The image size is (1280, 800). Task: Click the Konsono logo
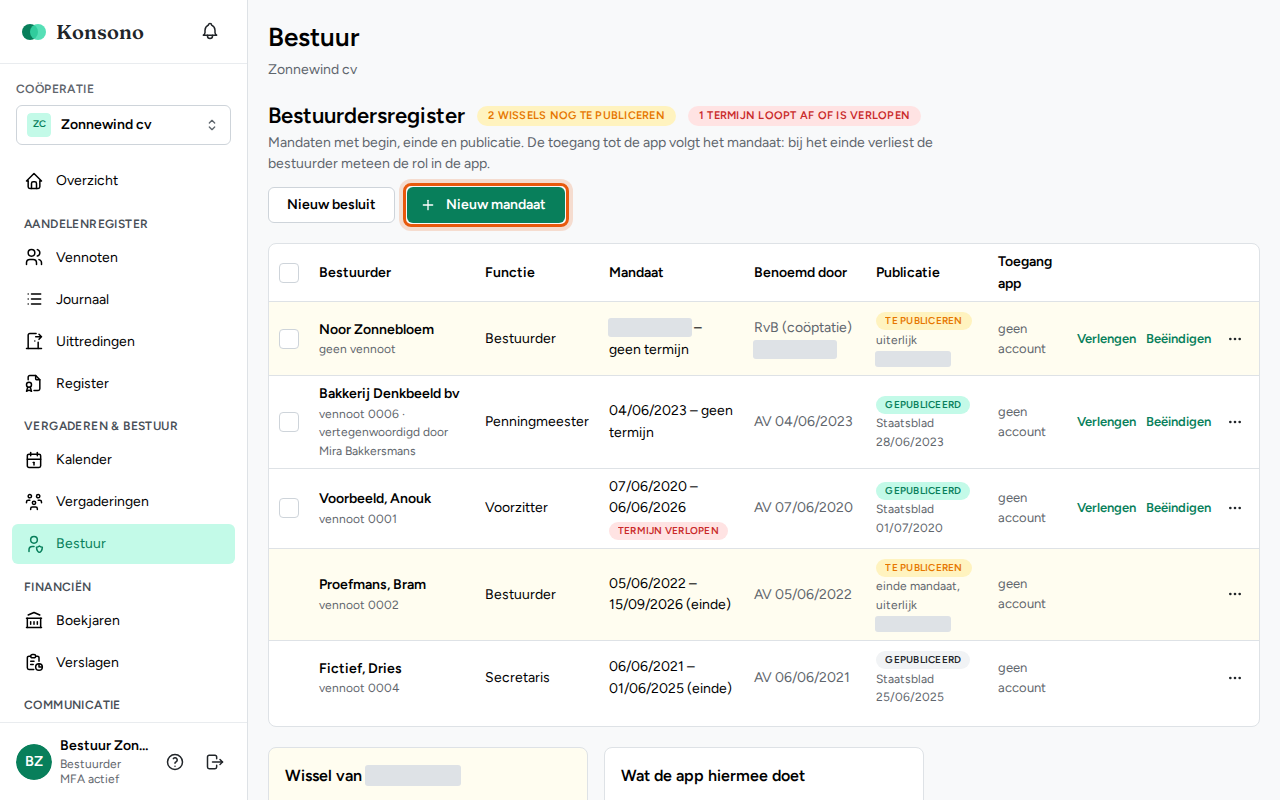83,32
